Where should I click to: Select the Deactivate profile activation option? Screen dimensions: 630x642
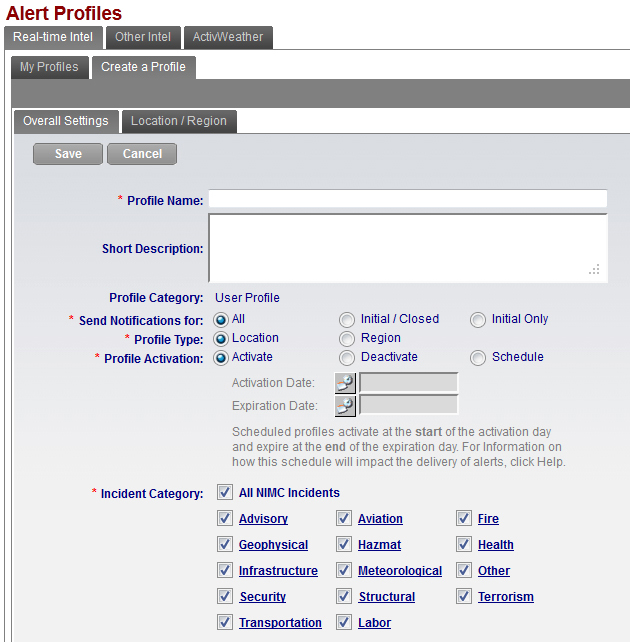point(346,358)
